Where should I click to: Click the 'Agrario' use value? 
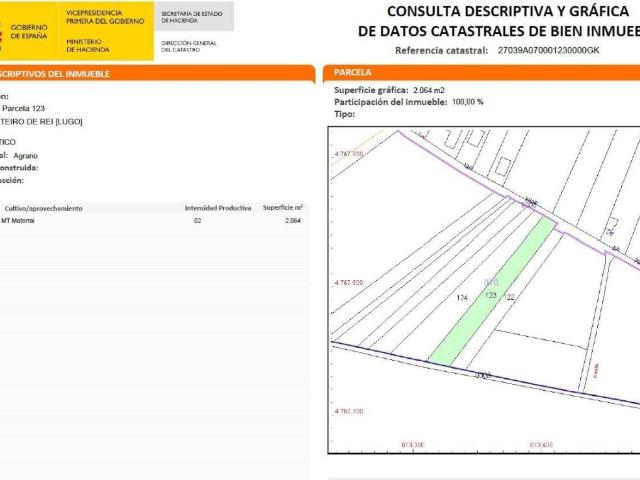click(25, 156)
